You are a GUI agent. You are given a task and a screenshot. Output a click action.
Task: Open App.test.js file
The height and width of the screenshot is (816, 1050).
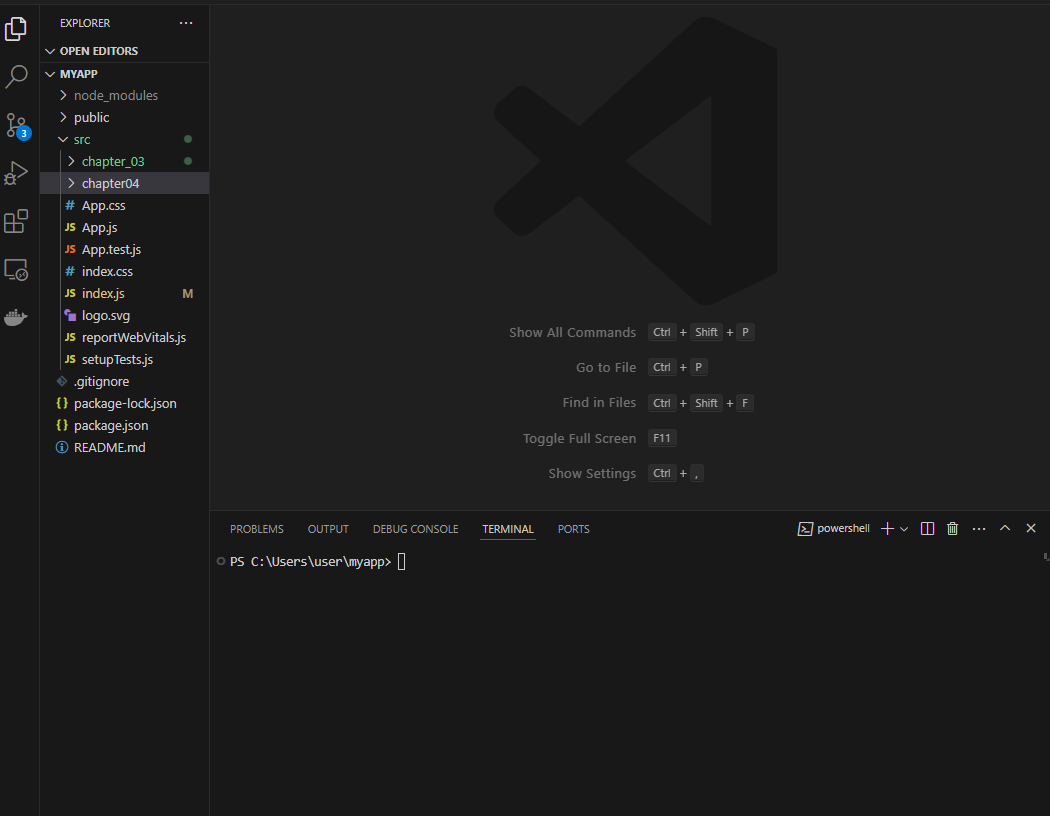click(125, 250)
